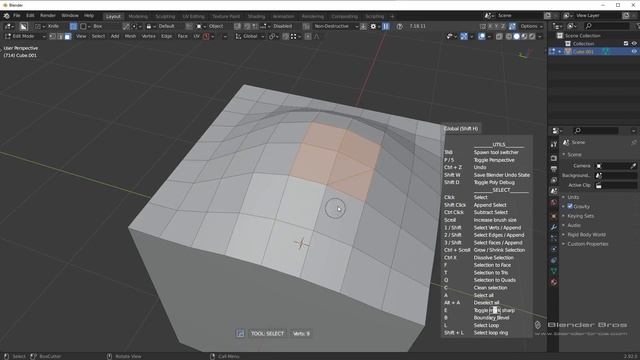640x360 pixels.
Task: Toggle the blue pause-like icon
Action: [386, 26]
